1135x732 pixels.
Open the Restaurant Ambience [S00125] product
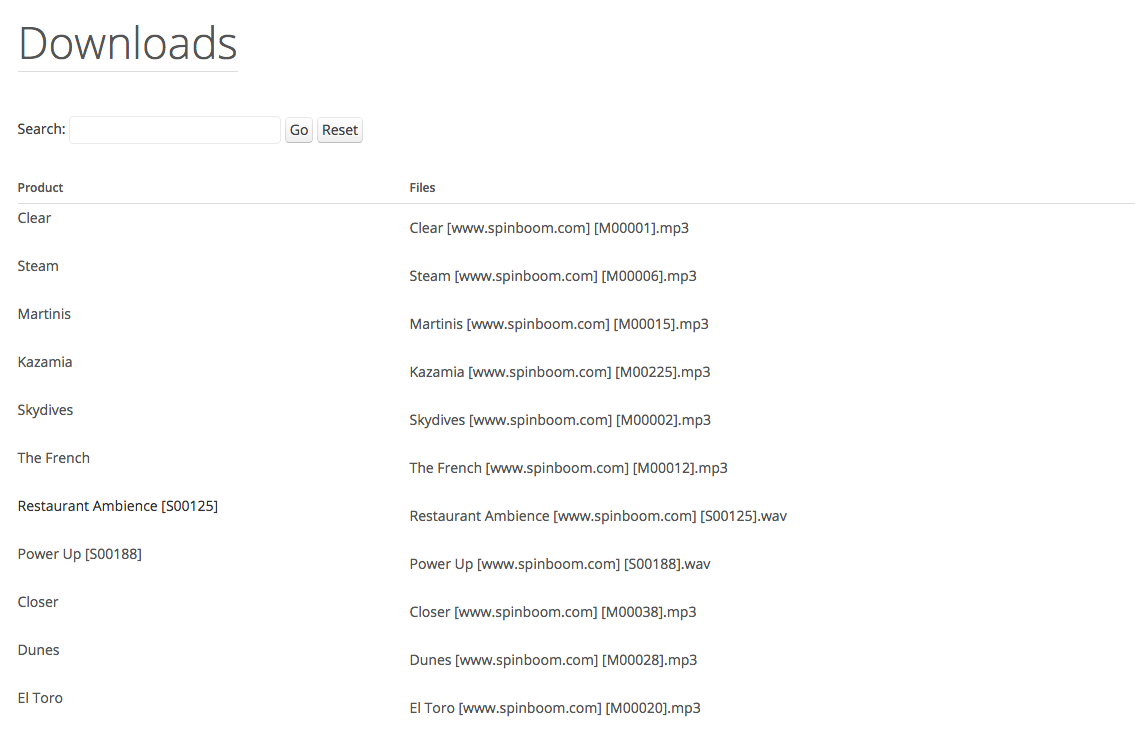118,506
